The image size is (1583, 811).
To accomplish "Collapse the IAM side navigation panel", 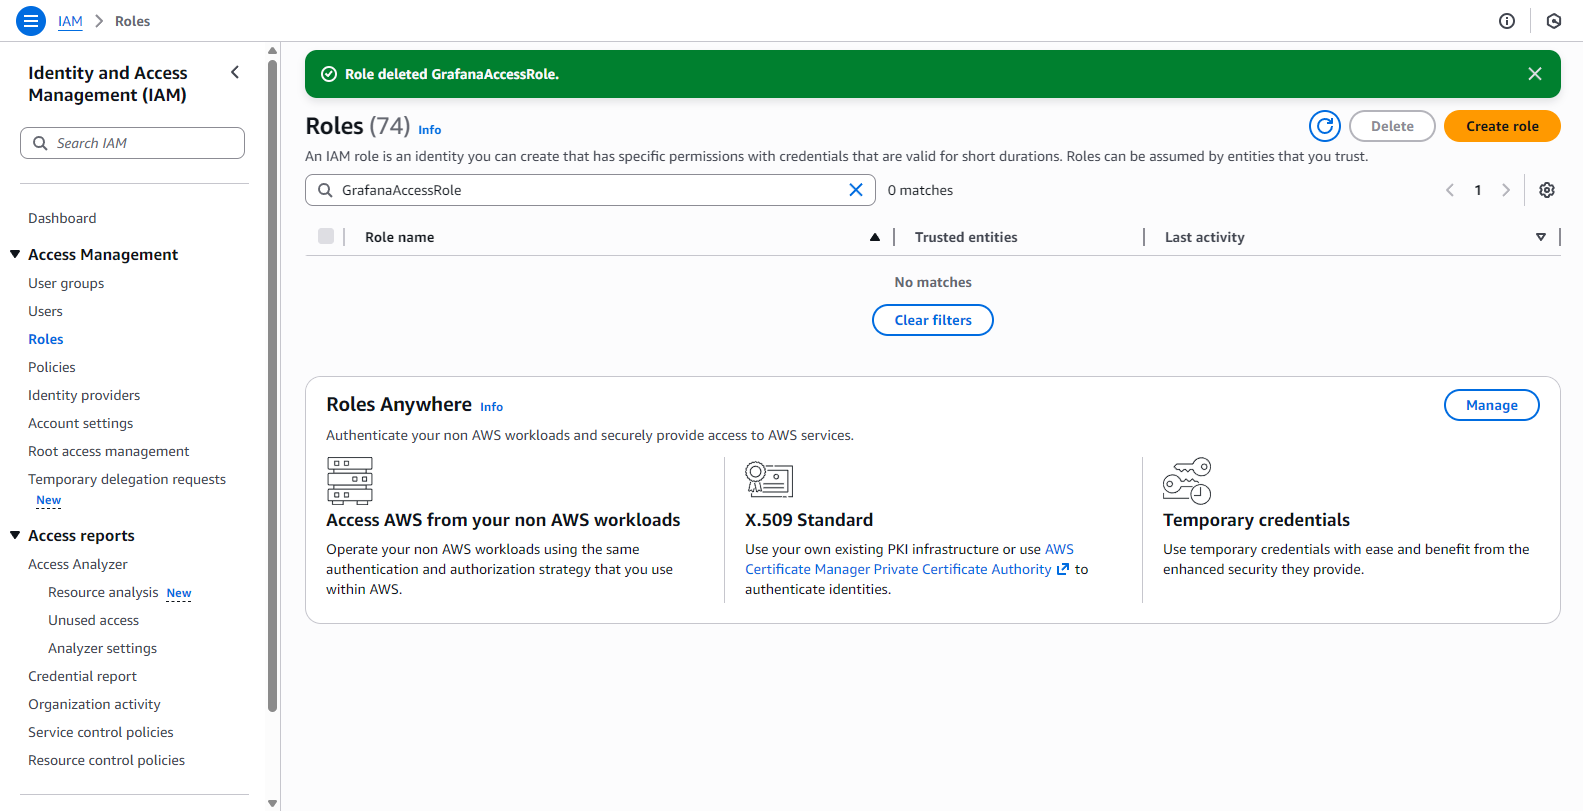I will pos(235,72).
